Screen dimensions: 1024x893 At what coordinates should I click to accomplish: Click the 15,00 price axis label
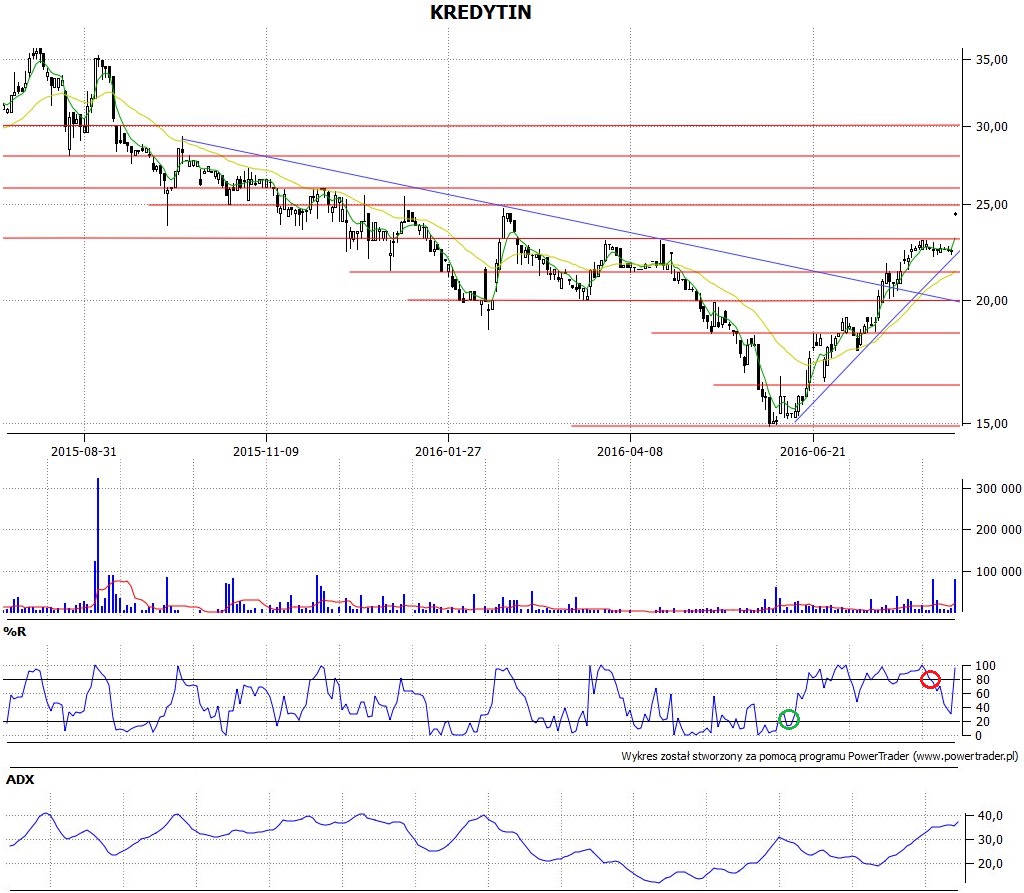coord(991,424)
